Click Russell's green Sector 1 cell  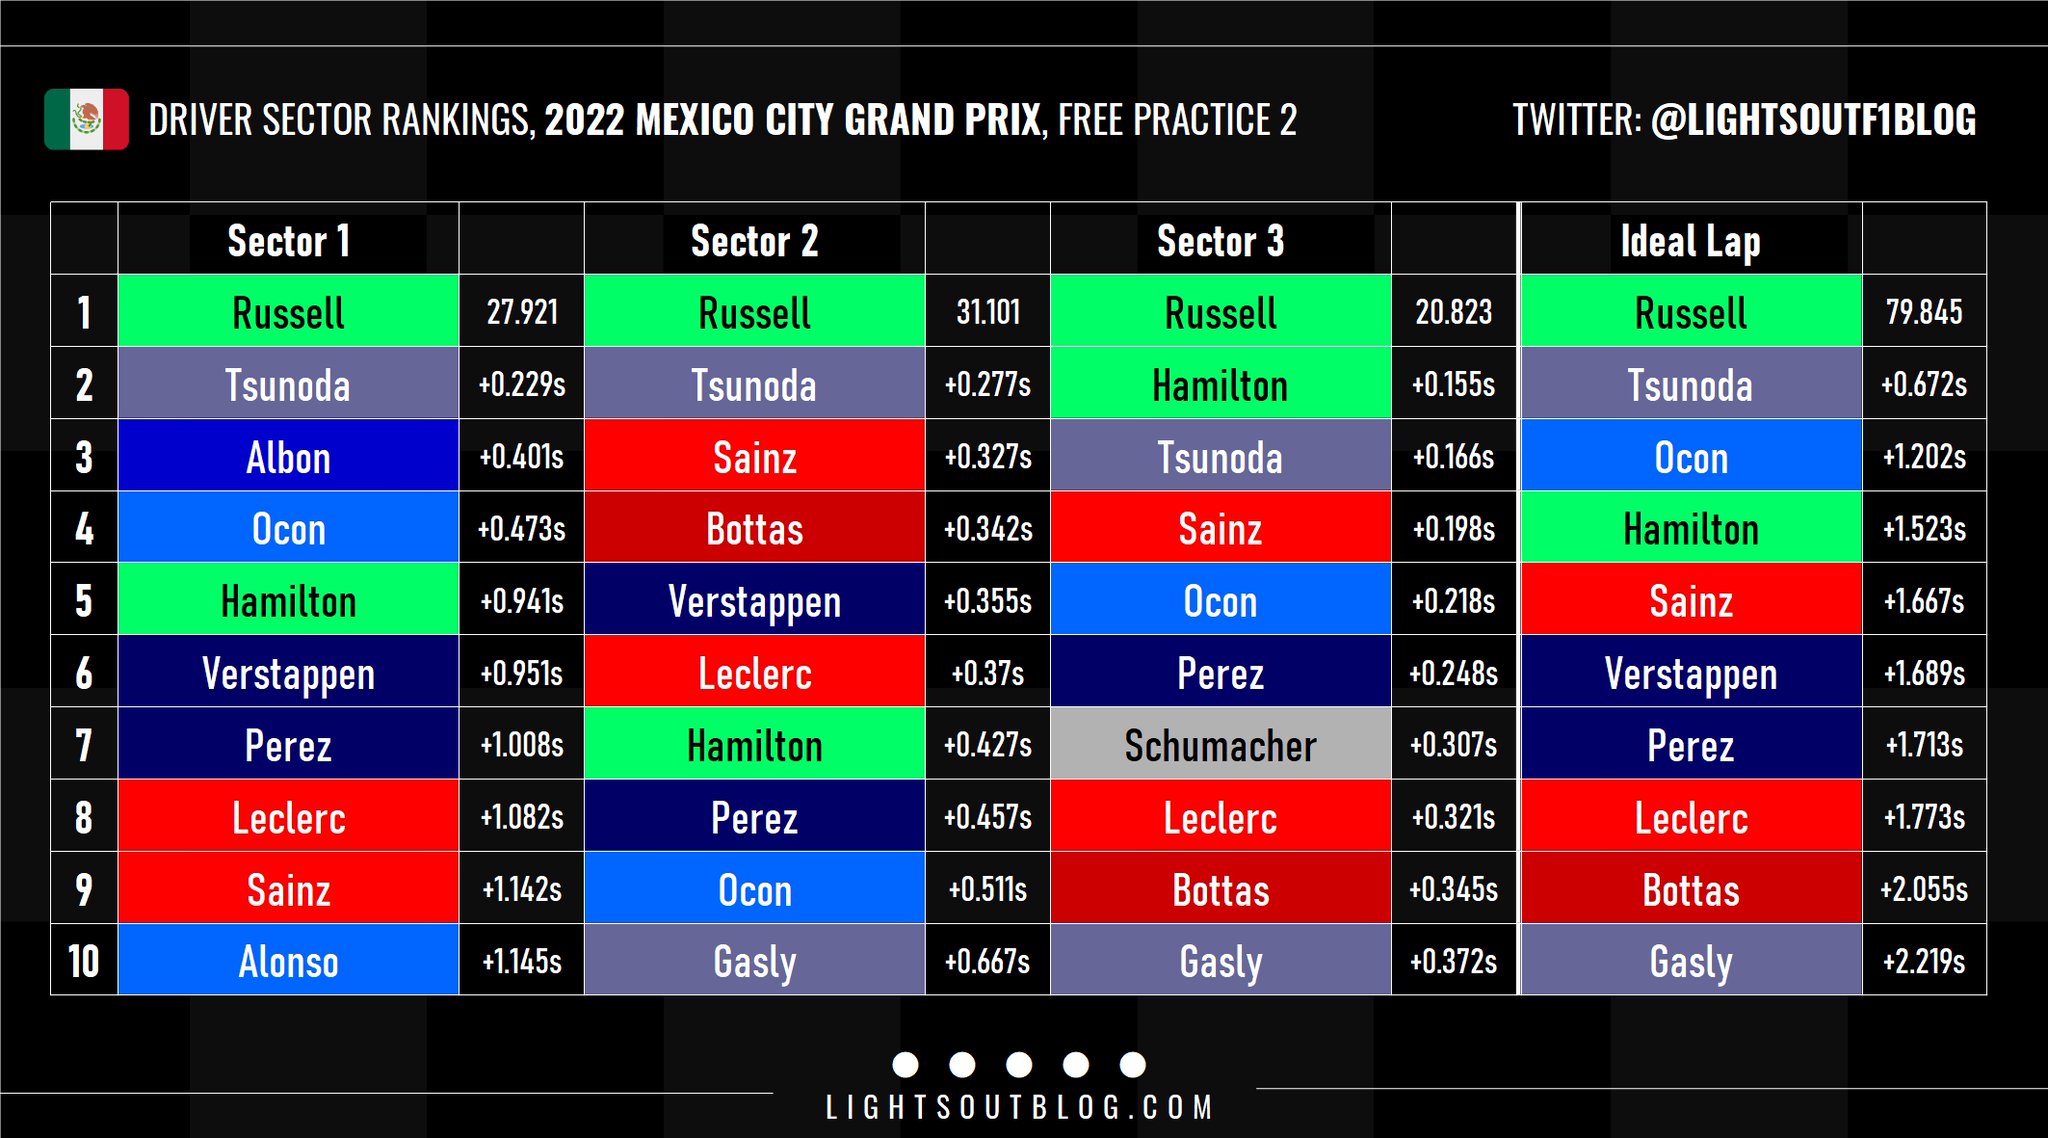tap(288, 312)
